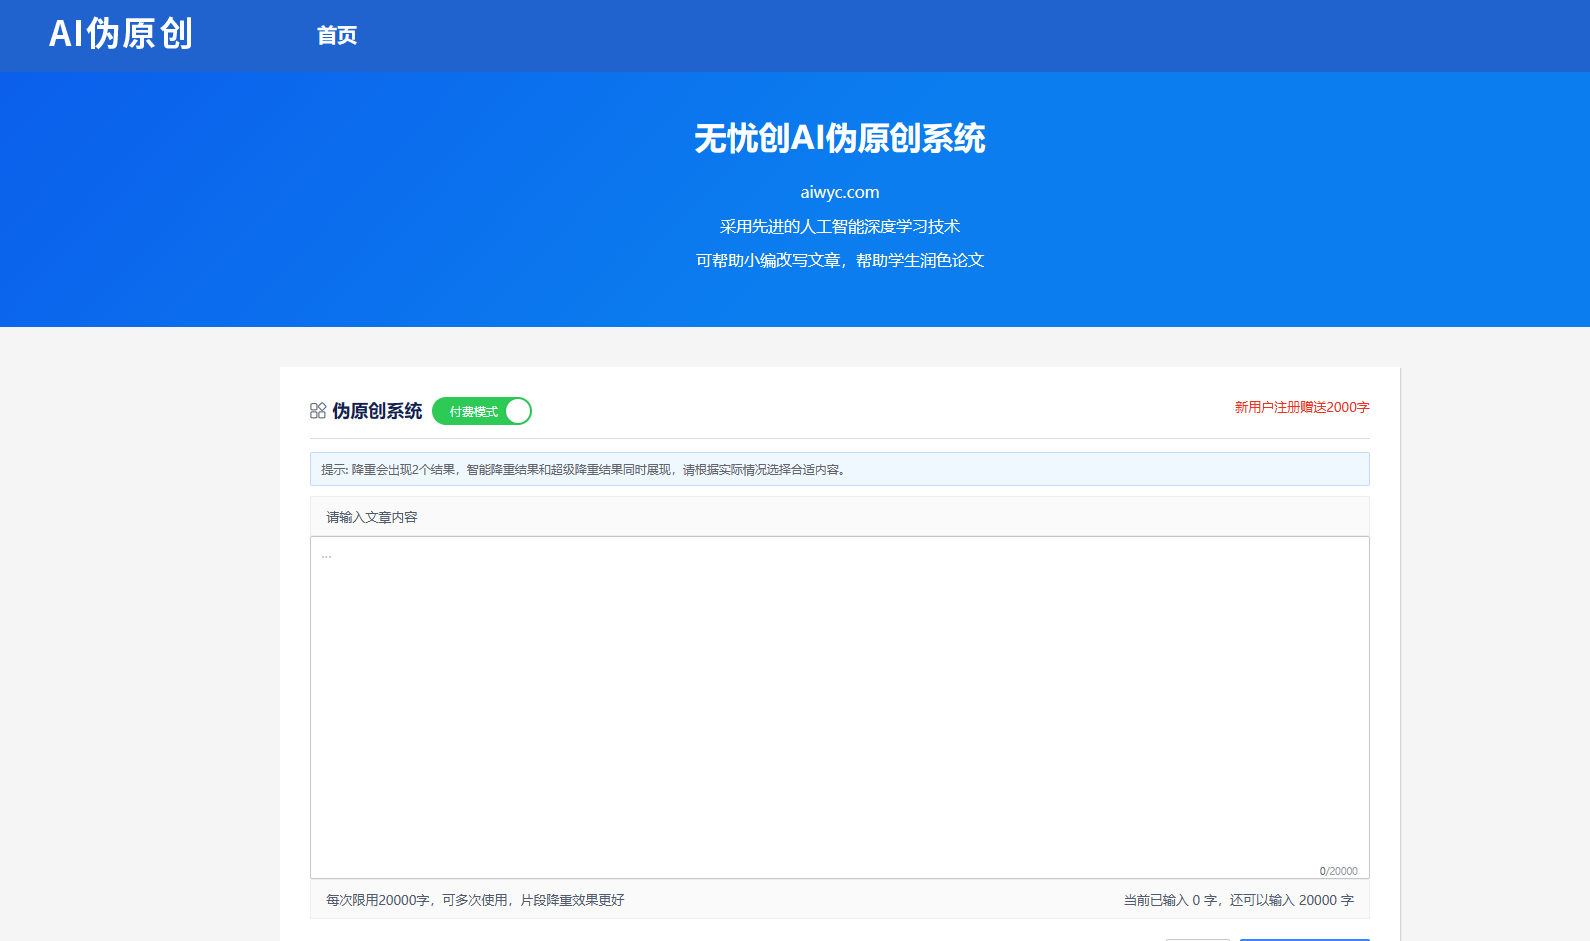
Task: Click the four-squares icon beside 伪原创系统
Action: pos(318,411)
